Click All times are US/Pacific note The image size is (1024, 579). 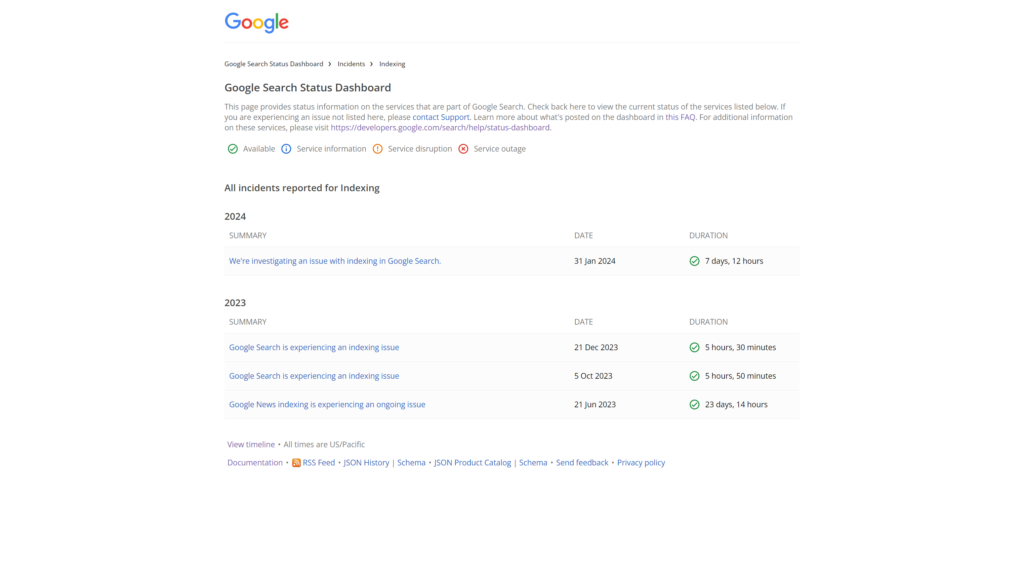324,445
